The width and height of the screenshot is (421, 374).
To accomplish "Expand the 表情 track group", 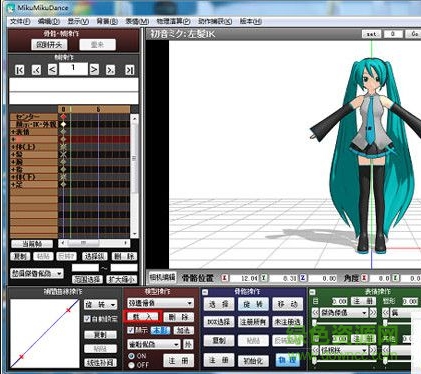I will (13, 132).
